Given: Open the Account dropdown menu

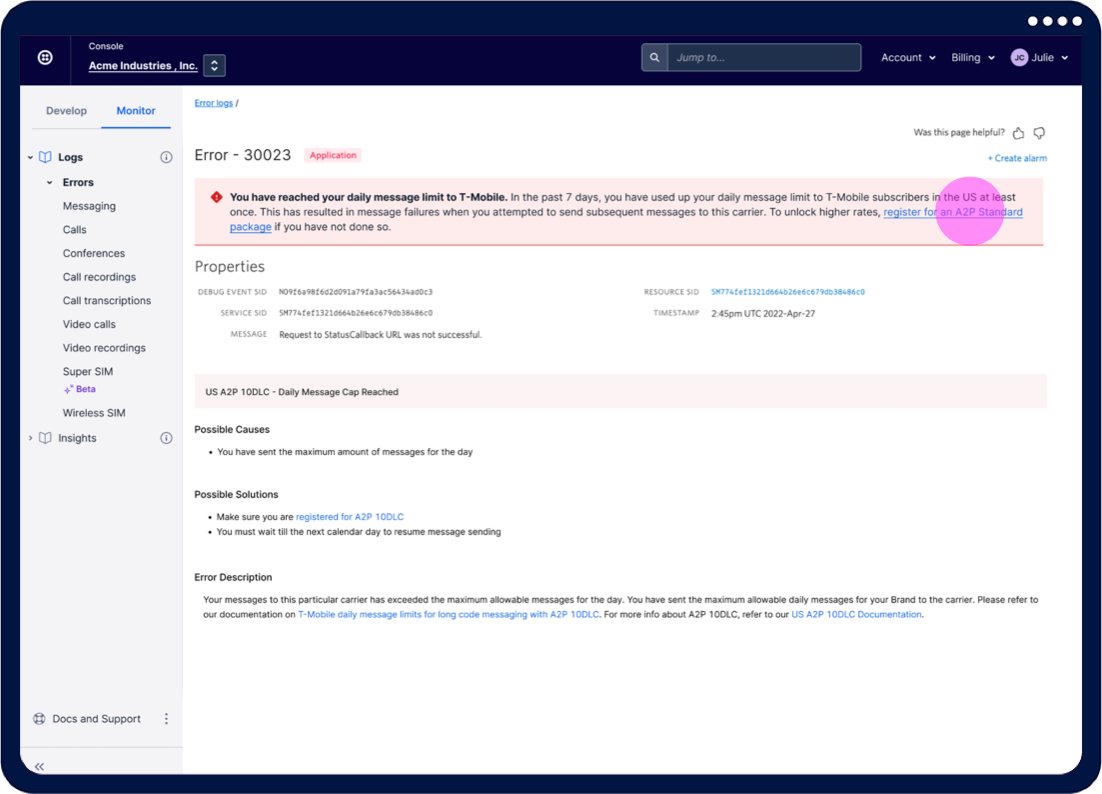Looking at the screenshot, I should tap(908, 58).
